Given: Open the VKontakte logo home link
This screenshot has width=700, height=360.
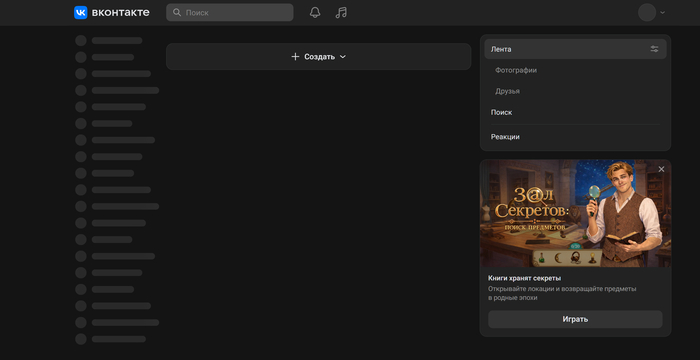Looking at the screenshot, I should coord(112,13).
